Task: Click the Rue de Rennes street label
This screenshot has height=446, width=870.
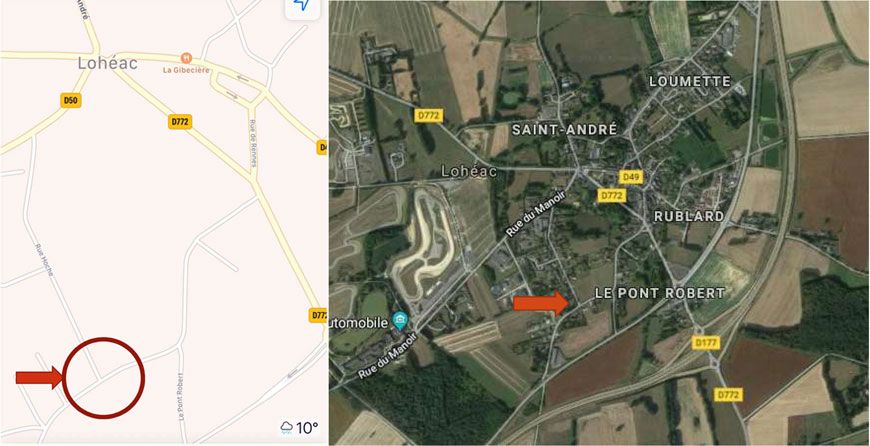Action: pyautogui.click(x=252, y=143)
